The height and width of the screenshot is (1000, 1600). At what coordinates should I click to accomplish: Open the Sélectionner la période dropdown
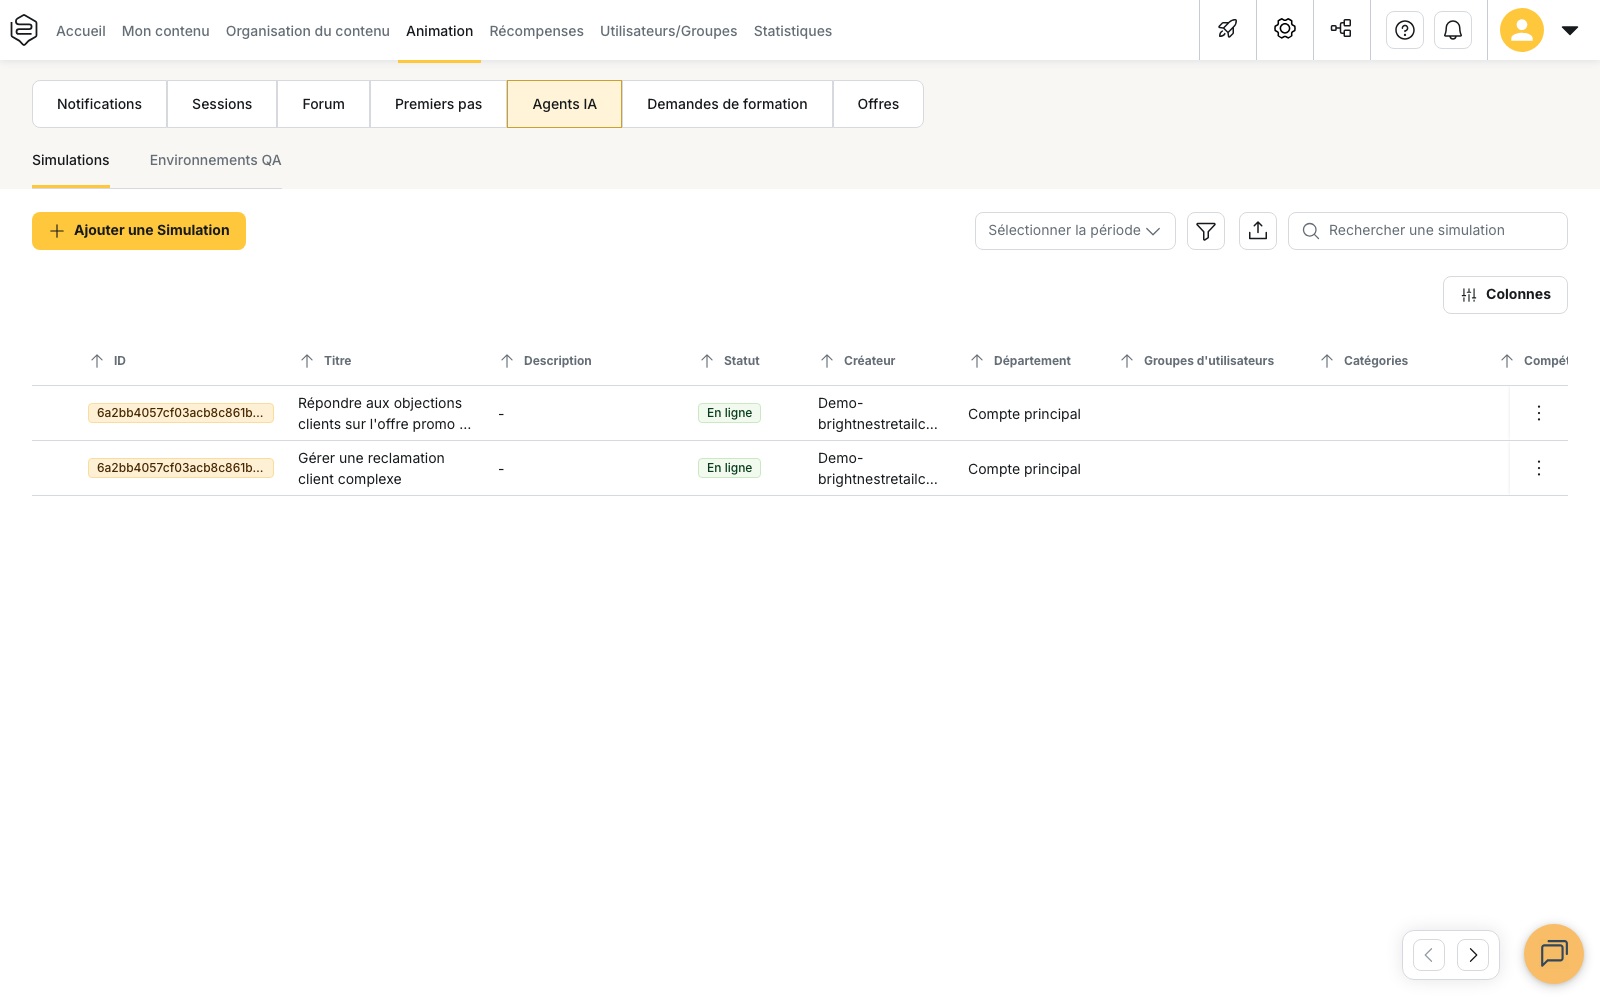click(1075, 231)
